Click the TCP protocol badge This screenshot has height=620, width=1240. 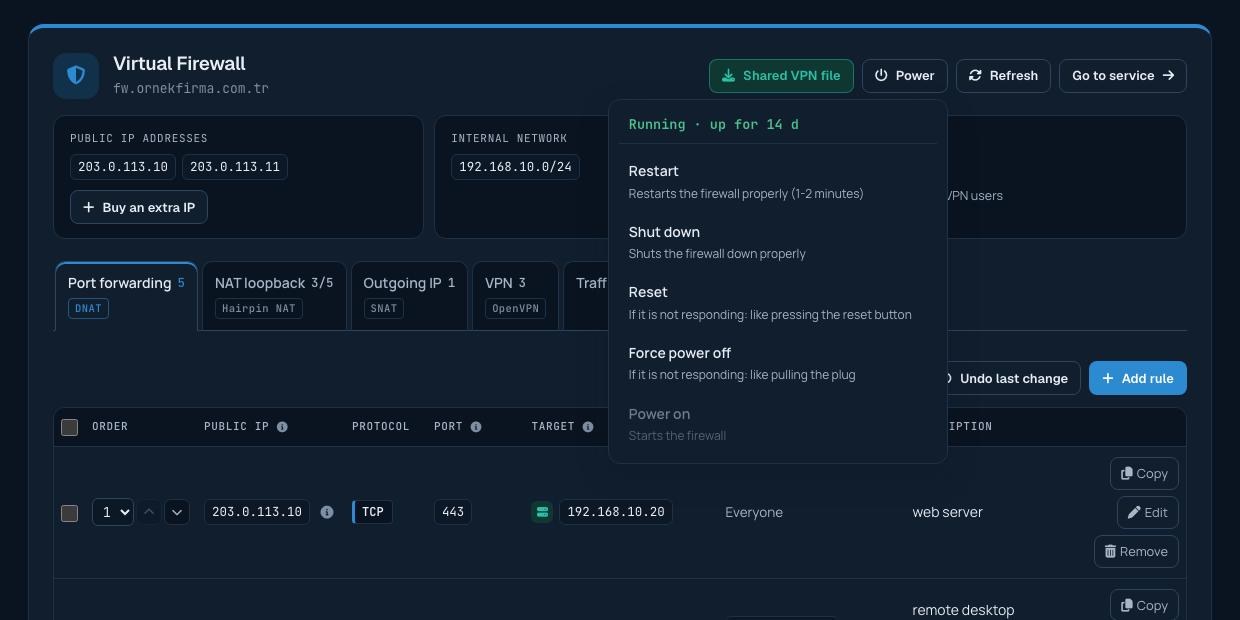click(372, 512)
